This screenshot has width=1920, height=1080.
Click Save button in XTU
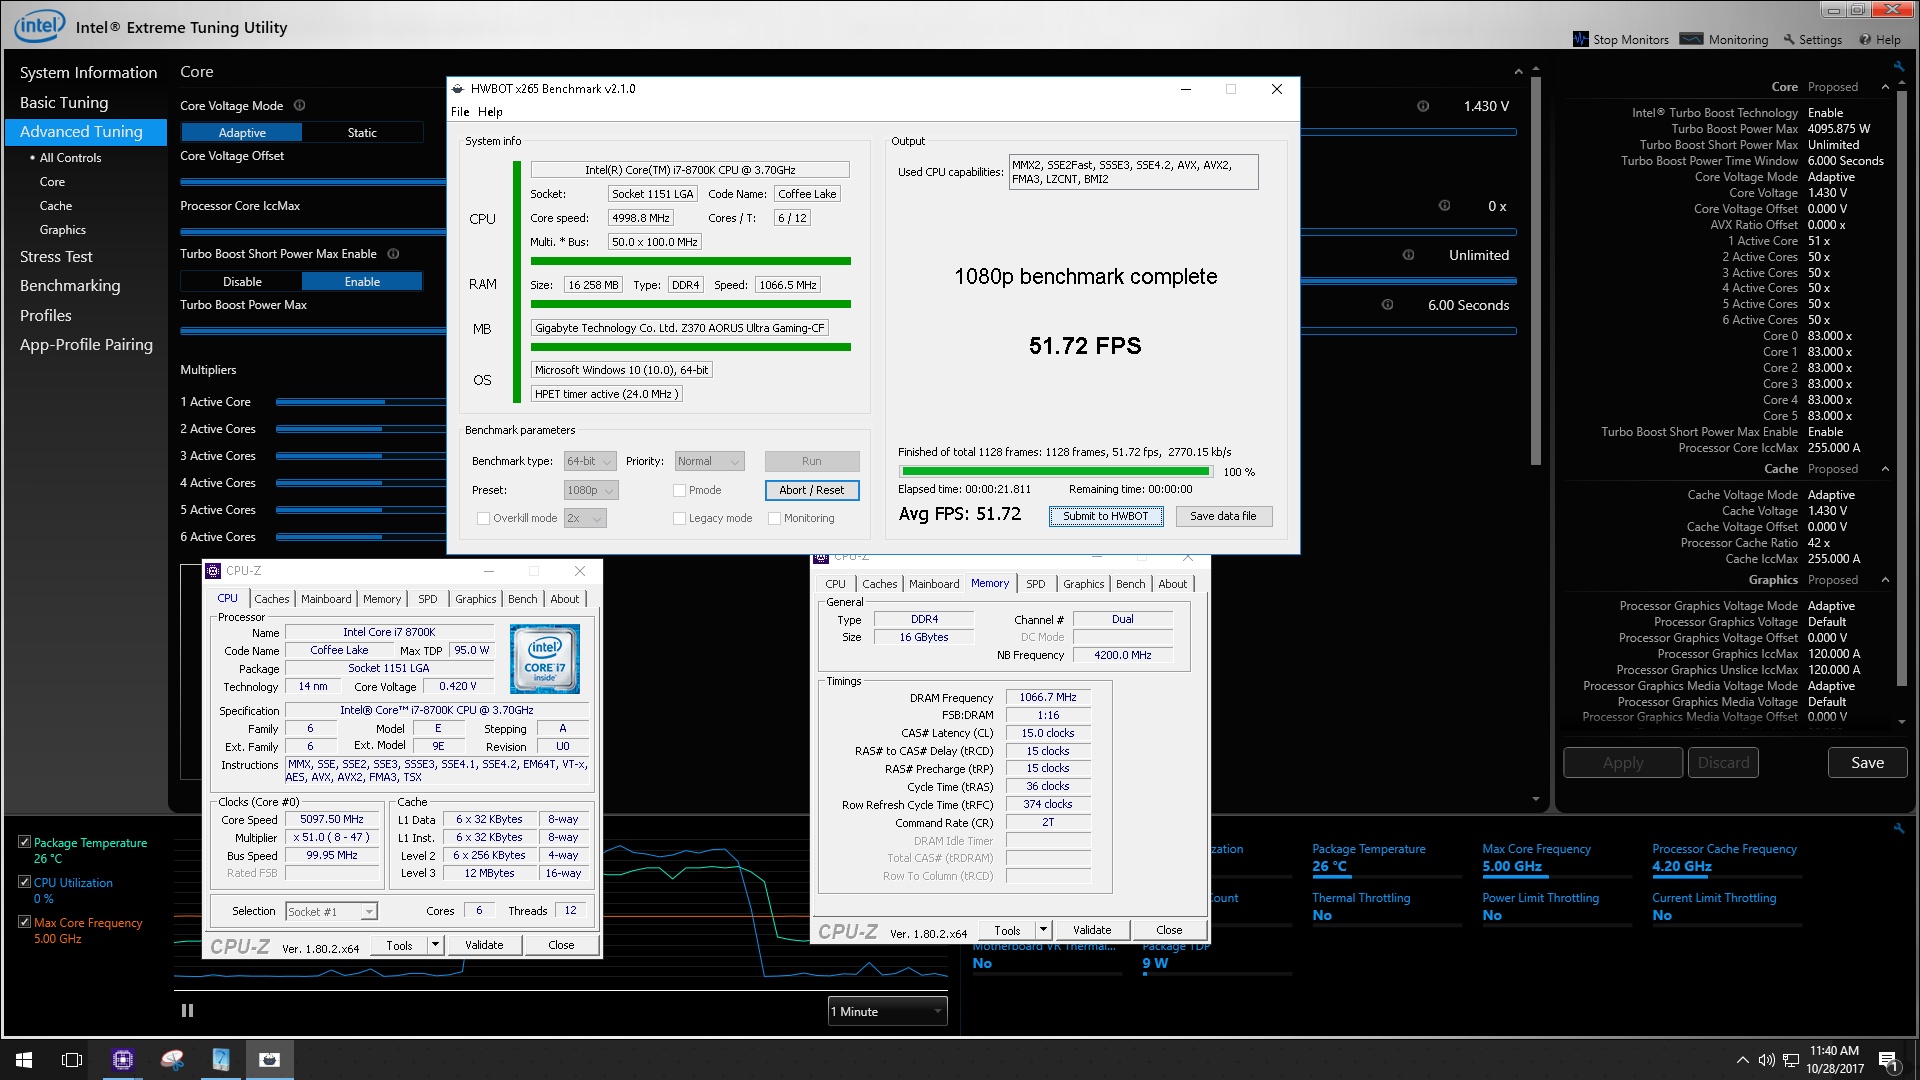click(1867, 763)
